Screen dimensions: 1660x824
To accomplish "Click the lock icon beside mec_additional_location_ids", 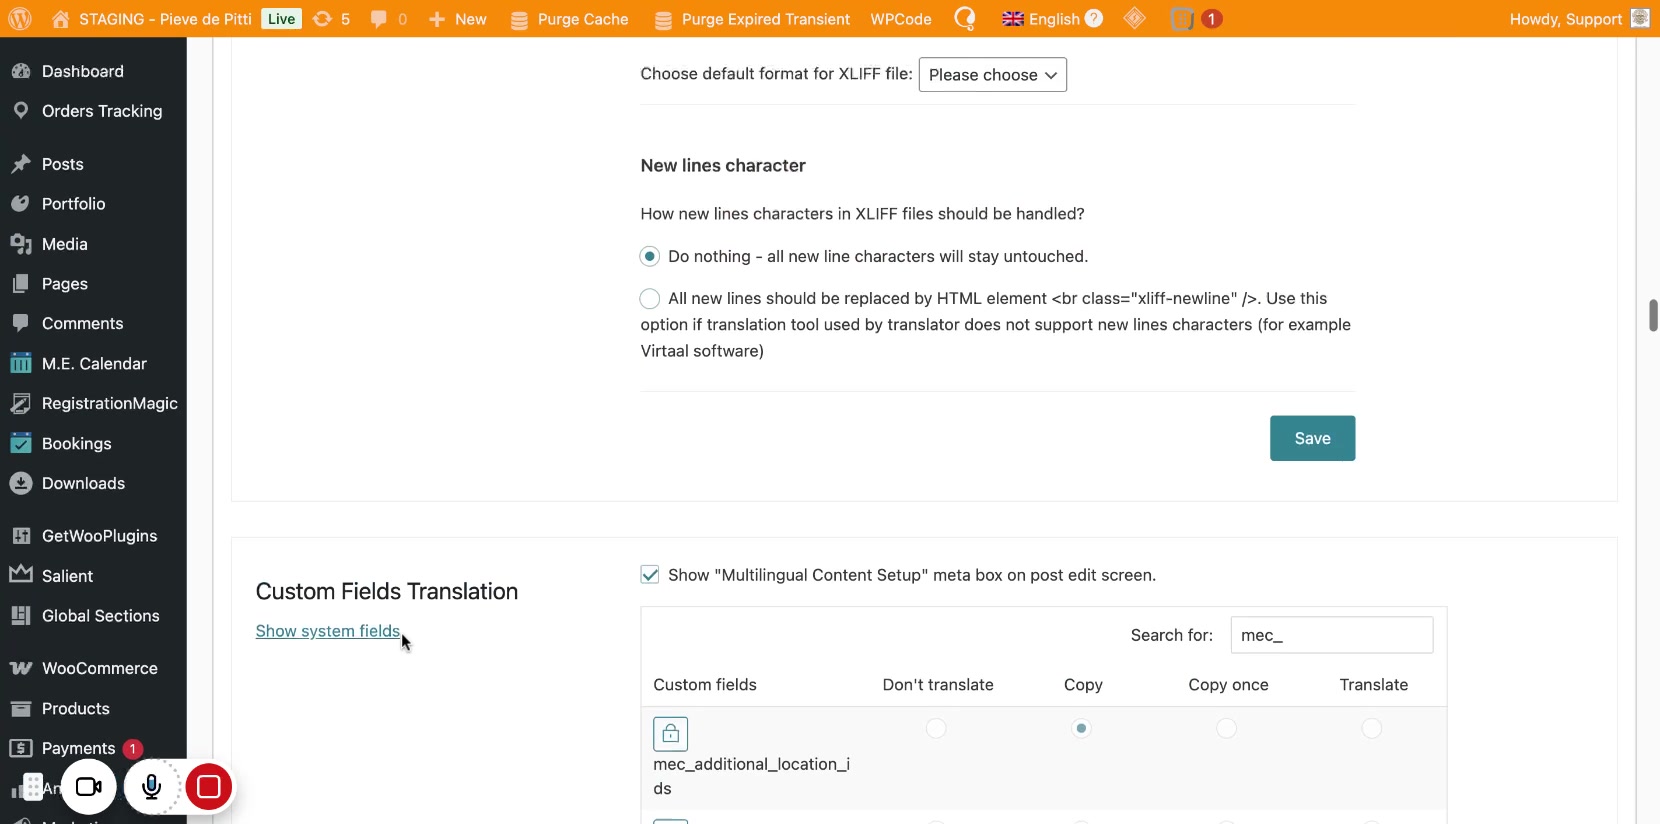I will pyautogui.click(x=670, y=734).
